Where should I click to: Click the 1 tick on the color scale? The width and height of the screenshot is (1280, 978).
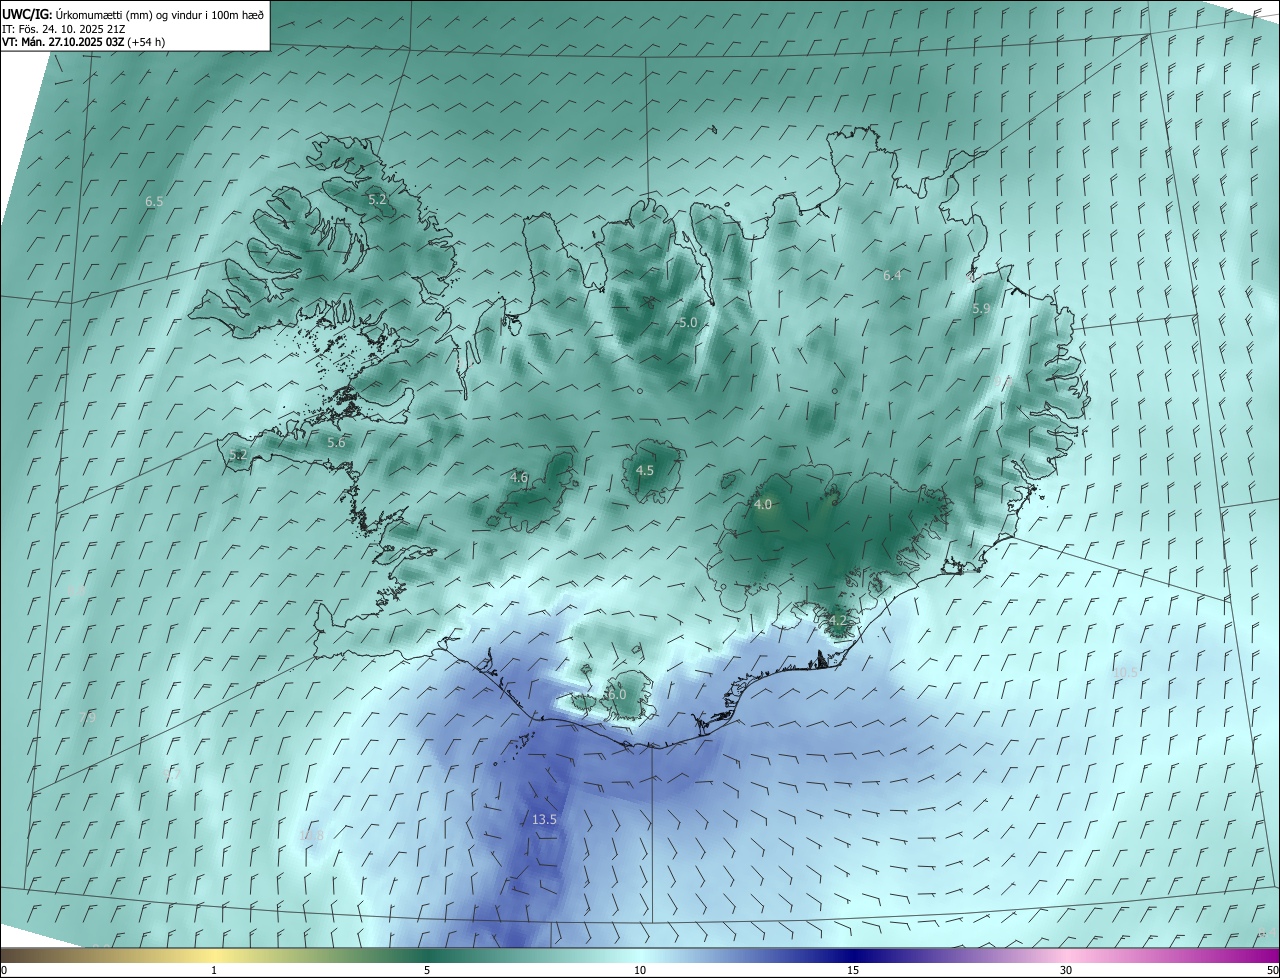coord(214,970)
